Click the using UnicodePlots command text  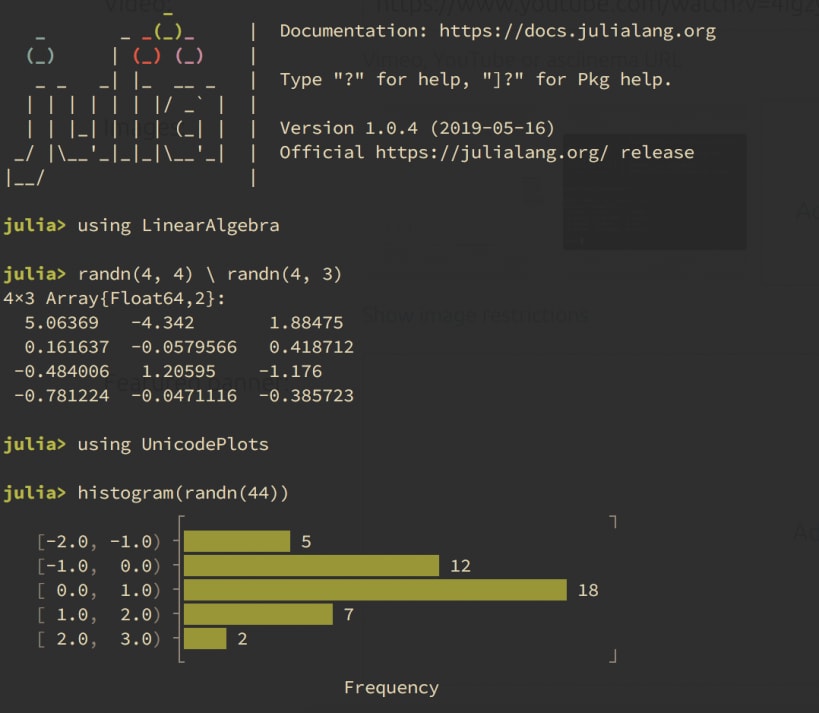point(173,445)
